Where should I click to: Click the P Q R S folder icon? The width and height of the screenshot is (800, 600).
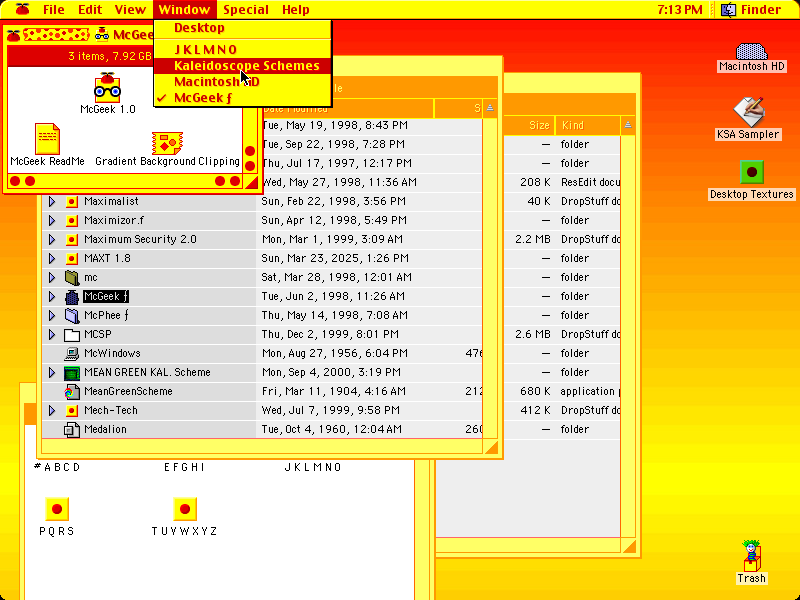pyautogui.click(x=57, y=509)
